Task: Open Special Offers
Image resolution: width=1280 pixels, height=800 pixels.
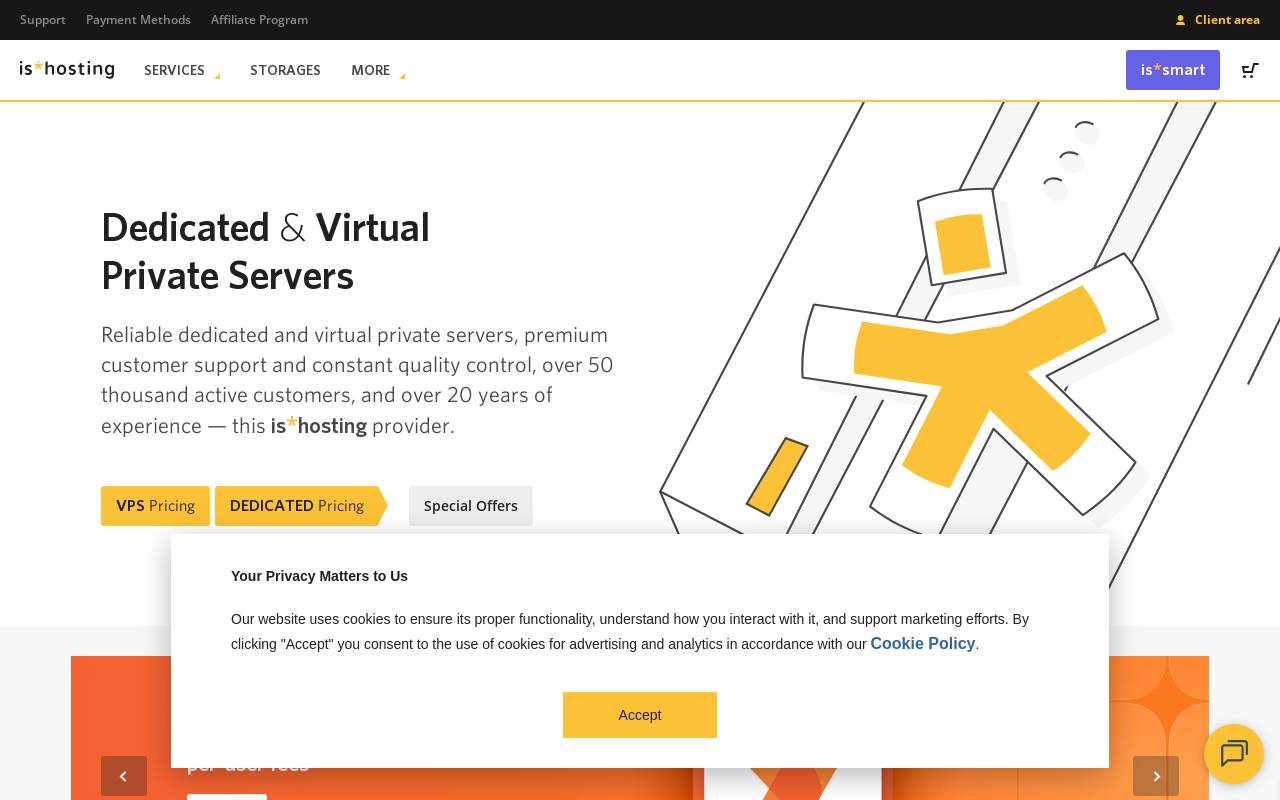Action: 471,506
